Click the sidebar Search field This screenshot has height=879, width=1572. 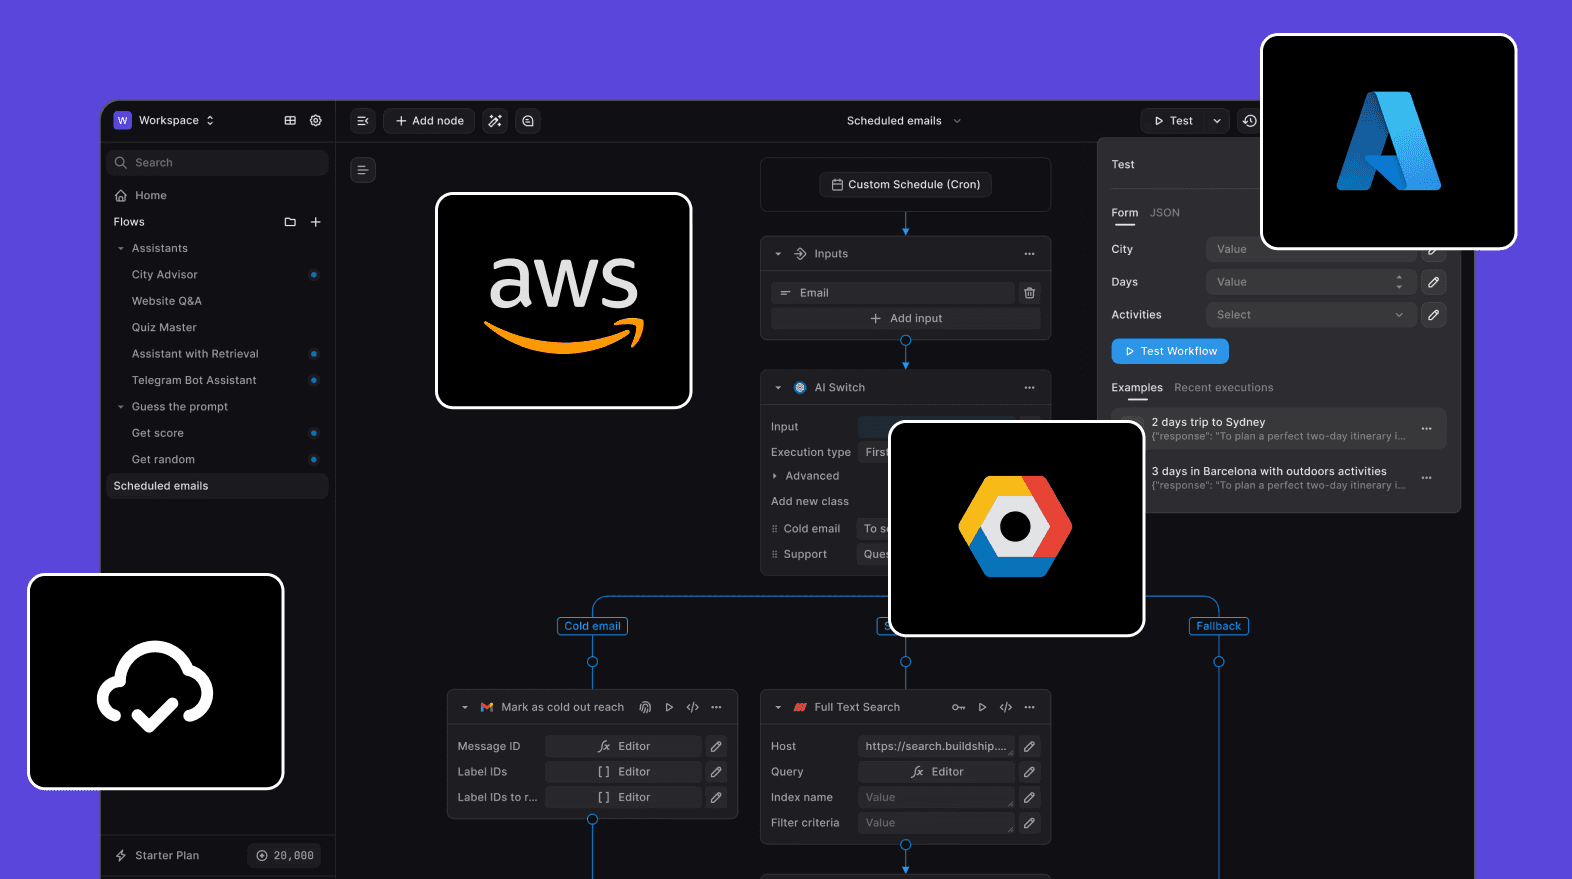point(216,163)
